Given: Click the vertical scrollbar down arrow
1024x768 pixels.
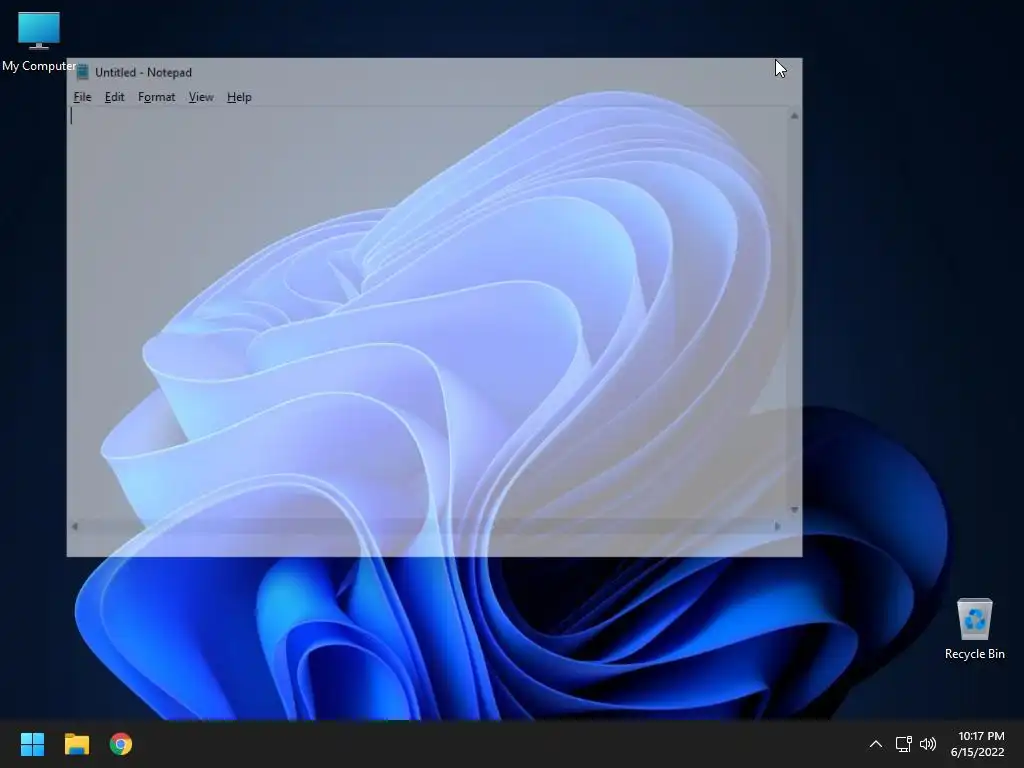Looking at the screenshot, I should 794,510.
